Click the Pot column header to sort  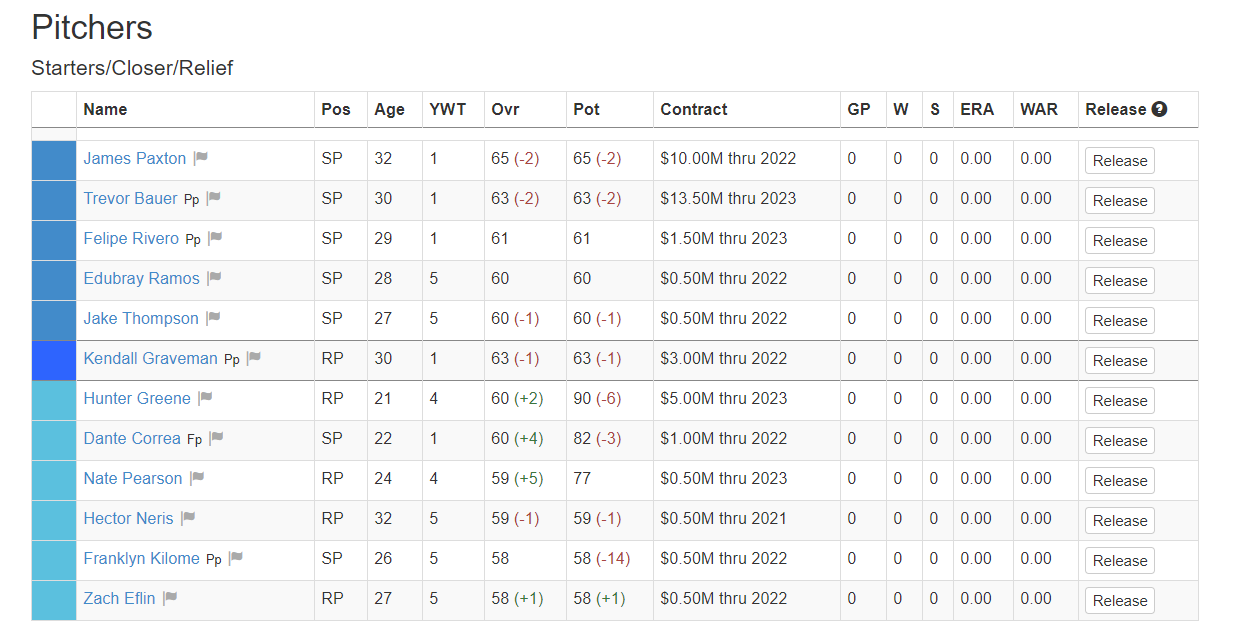(586, 109)
